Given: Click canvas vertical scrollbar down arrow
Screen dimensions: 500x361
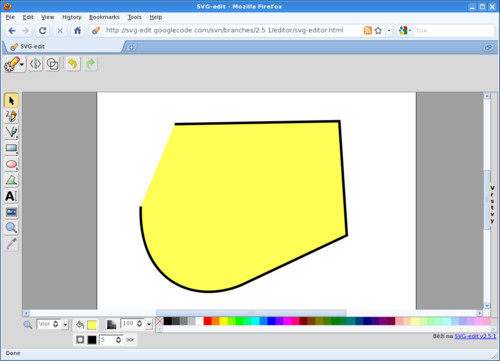Looking at the screenshot, I should coord(487,306).
